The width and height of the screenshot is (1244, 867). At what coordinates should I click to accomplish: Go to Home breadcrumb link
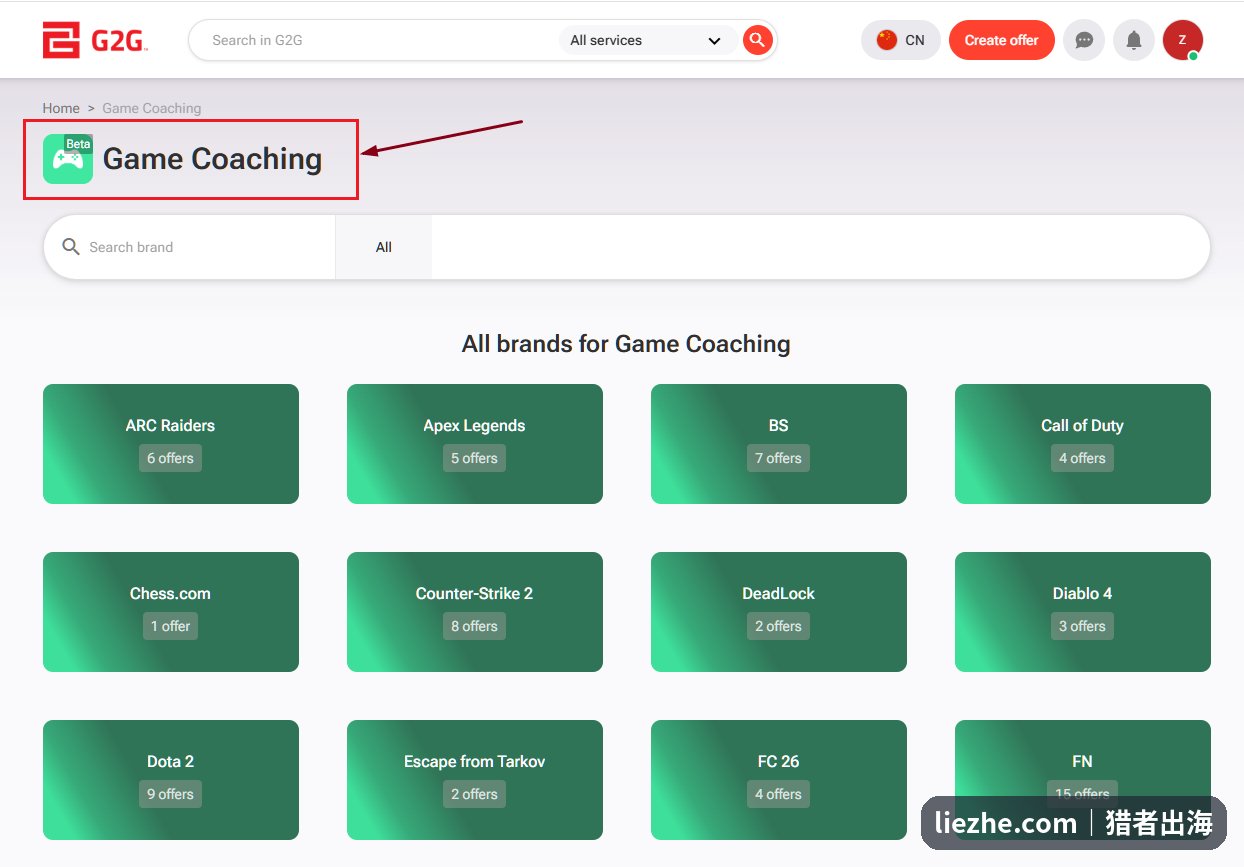[x=61, y=108]
